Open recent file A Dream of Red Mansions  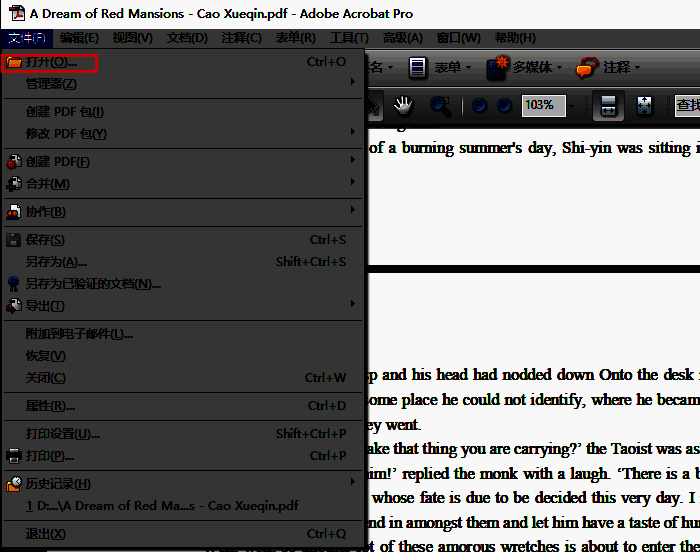pyautogui.click(x=165, y=506)
